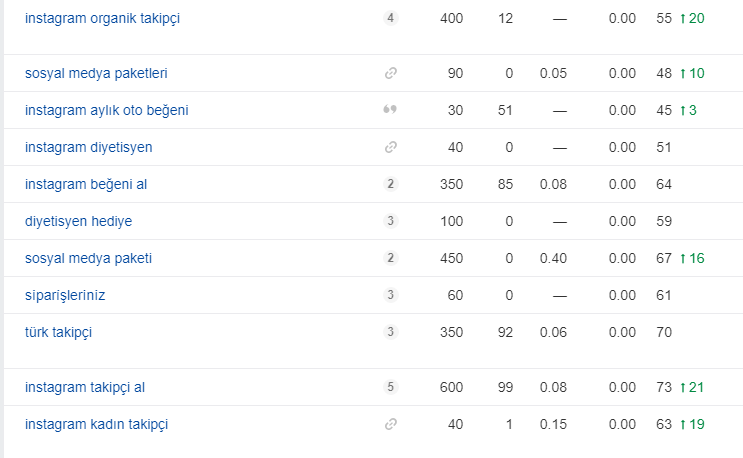Click the SERP features badge 4 for instagram organik takipçi
Viewport: 743px width, 458px height.
pos(390,18)
